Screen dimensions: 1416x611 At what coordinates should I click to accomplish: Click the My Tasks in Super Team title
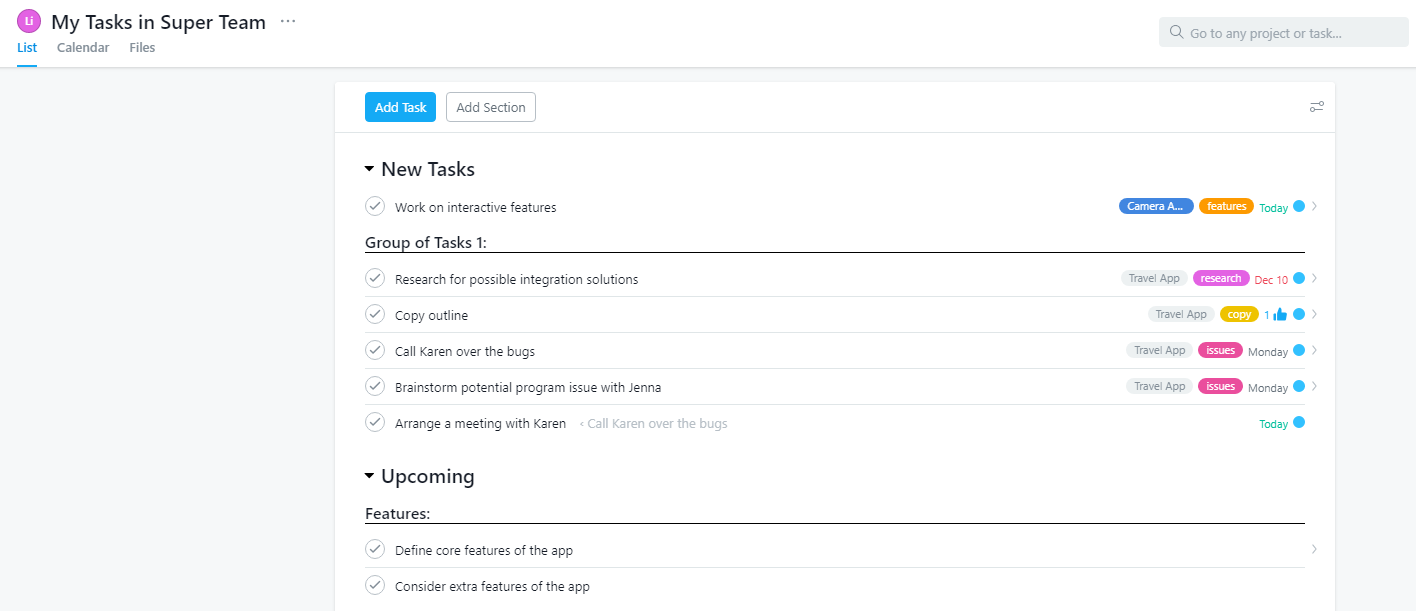[x=158, y=22]
